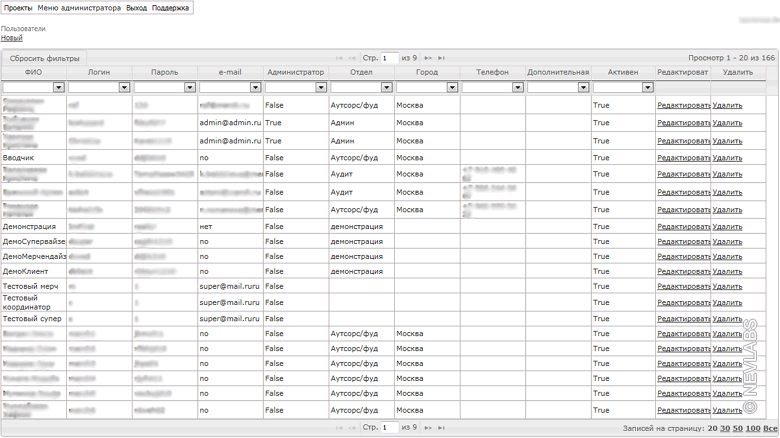Go to next page in bottom pager
The width and height of the screenshot is (780, 438).
pyautogui.click(x=428, y=427)
